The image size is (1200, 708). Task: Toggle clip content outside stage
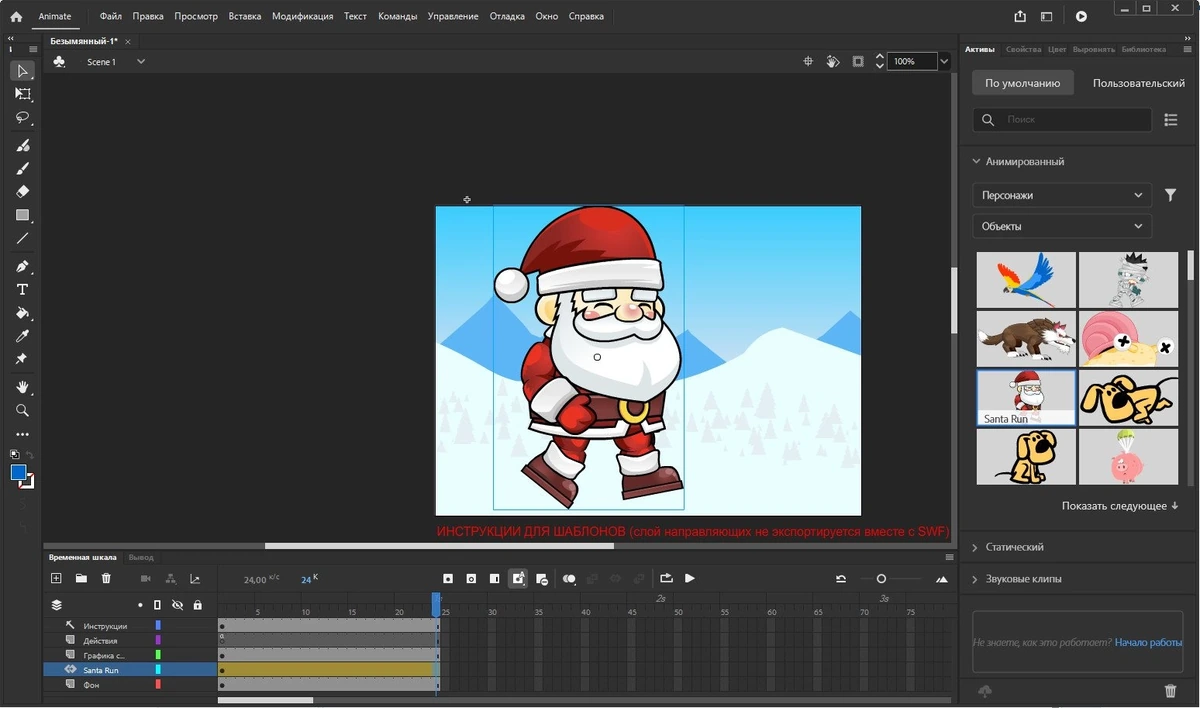(x=858, y=61)
